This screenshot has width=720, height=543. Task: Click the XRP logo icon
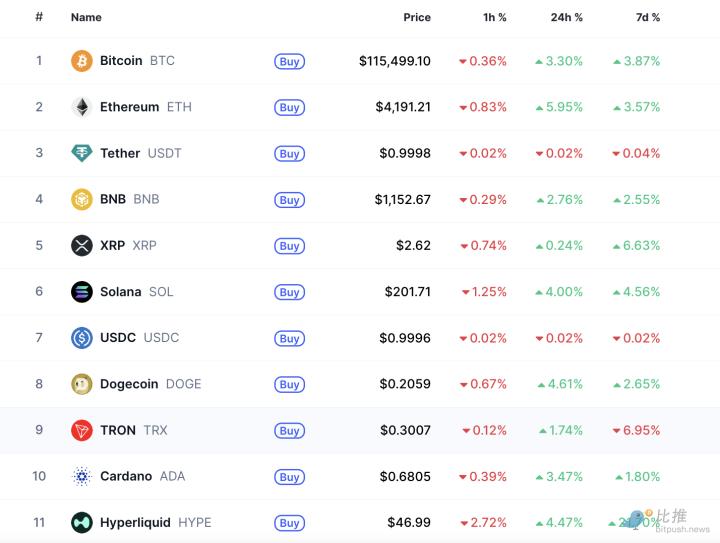pyautogui.click(x=81, y=245)
